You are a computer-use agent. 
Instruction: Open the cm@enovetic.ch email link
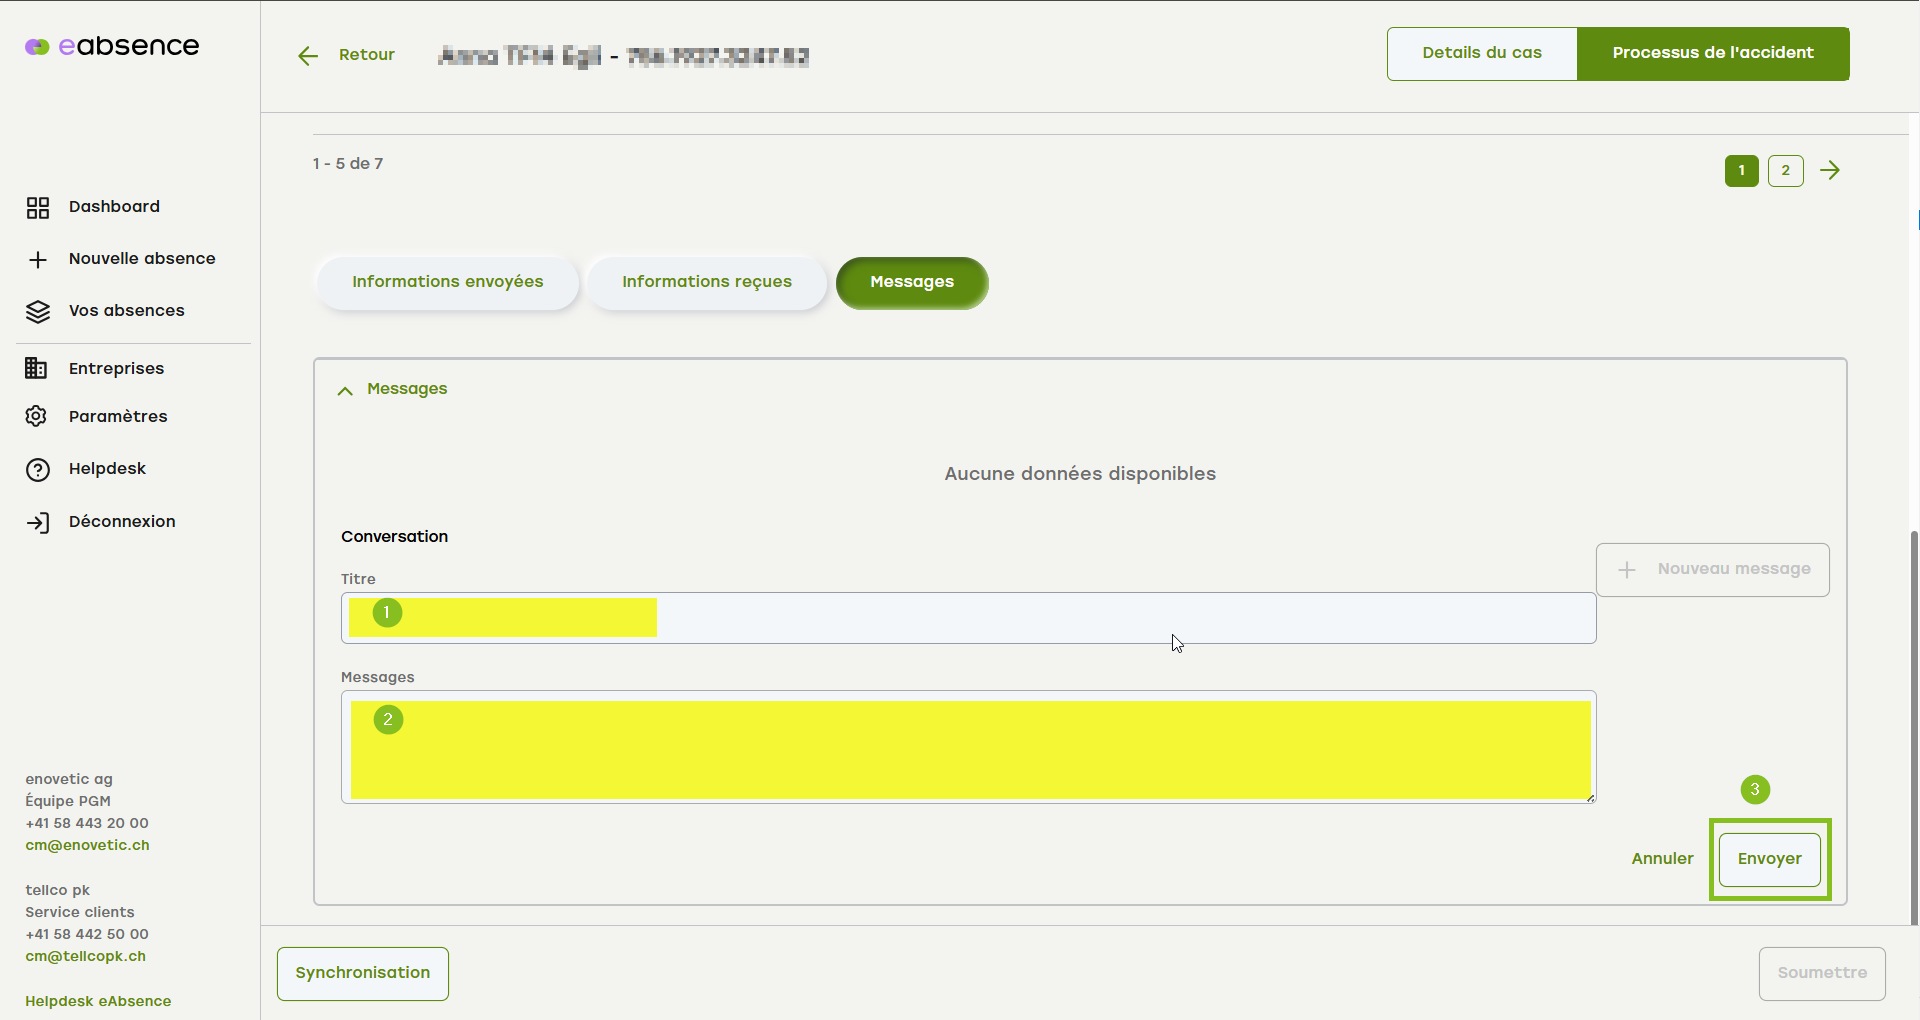pyautogui.click(x=88, y=846)
